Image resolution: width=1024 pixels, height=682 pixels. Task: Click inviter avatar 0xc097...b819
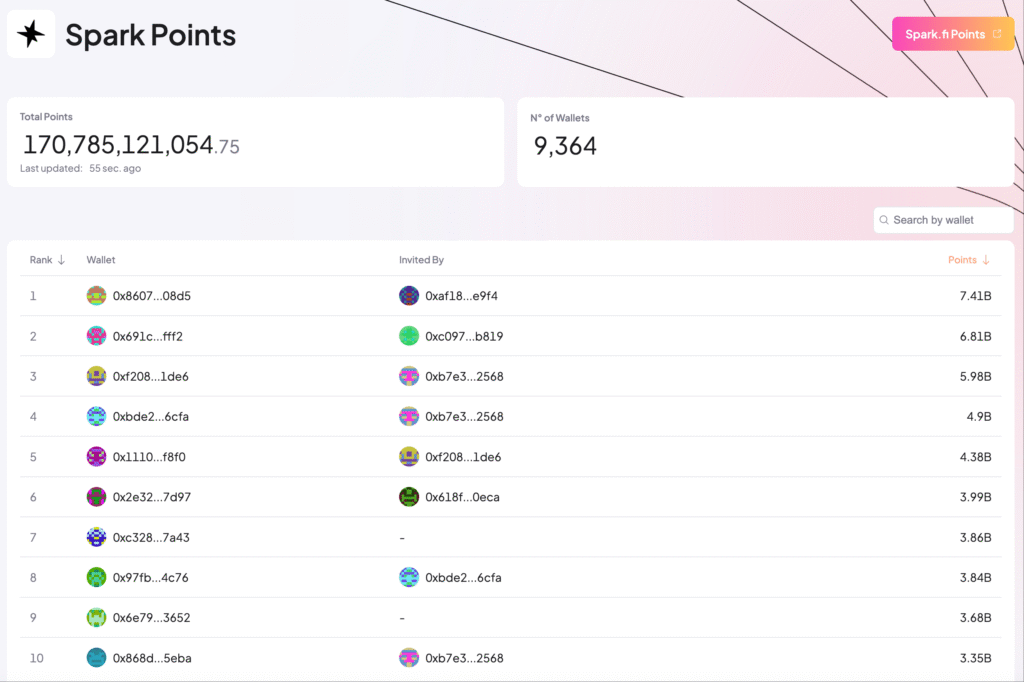tap(409, 336)
